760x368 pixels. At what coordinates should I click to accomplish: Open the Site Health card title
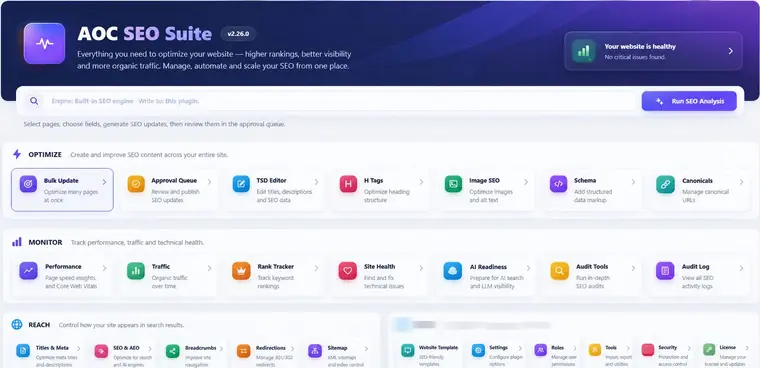(x=380, y=267)
